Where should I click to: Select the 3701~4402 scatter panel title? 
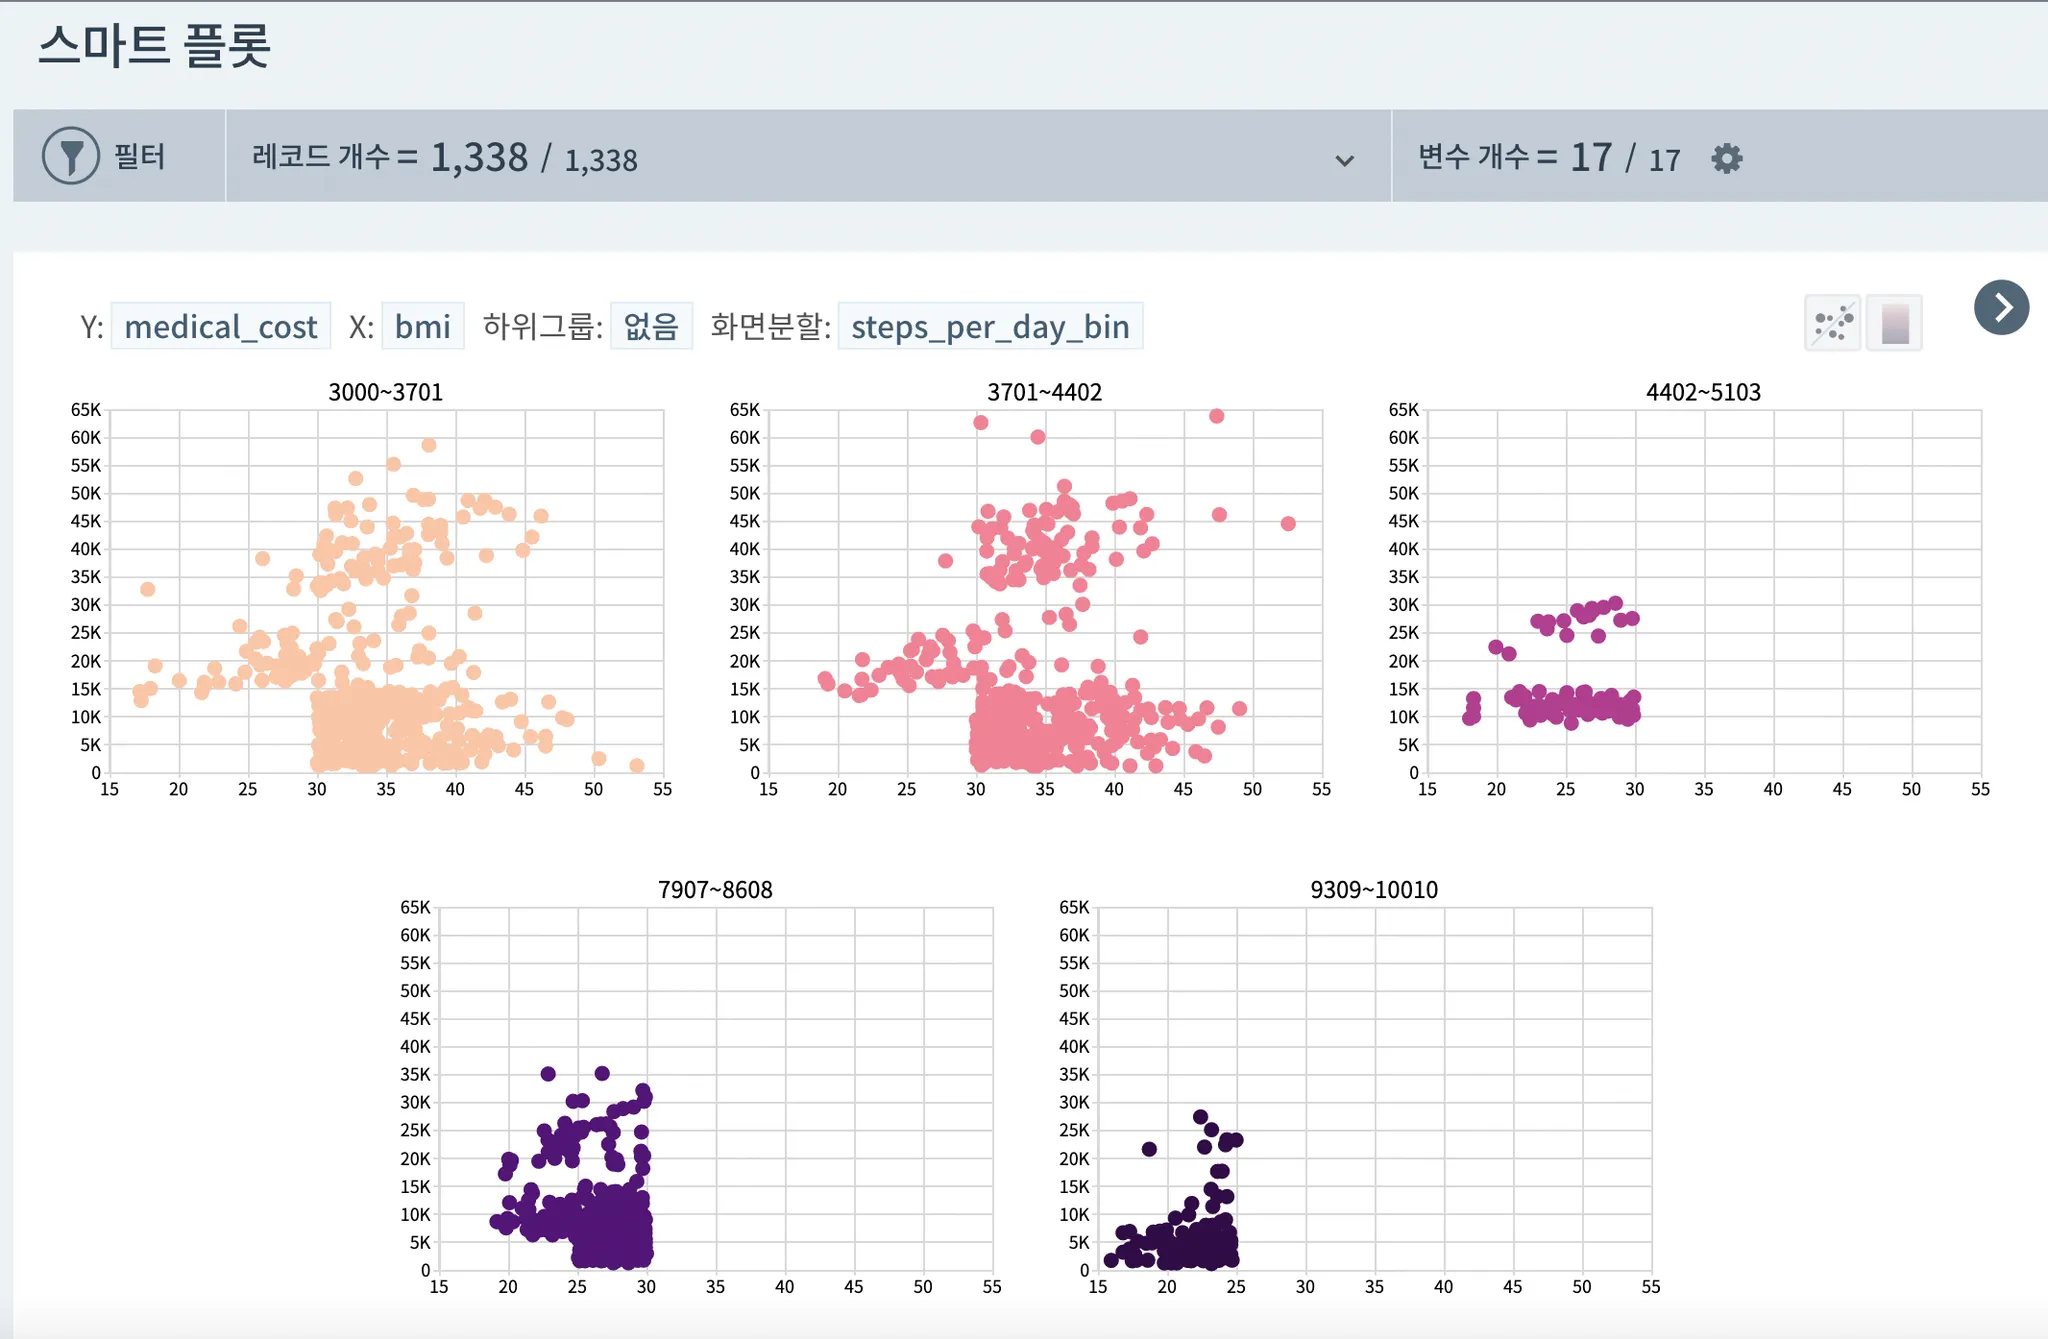point(1044,392)
